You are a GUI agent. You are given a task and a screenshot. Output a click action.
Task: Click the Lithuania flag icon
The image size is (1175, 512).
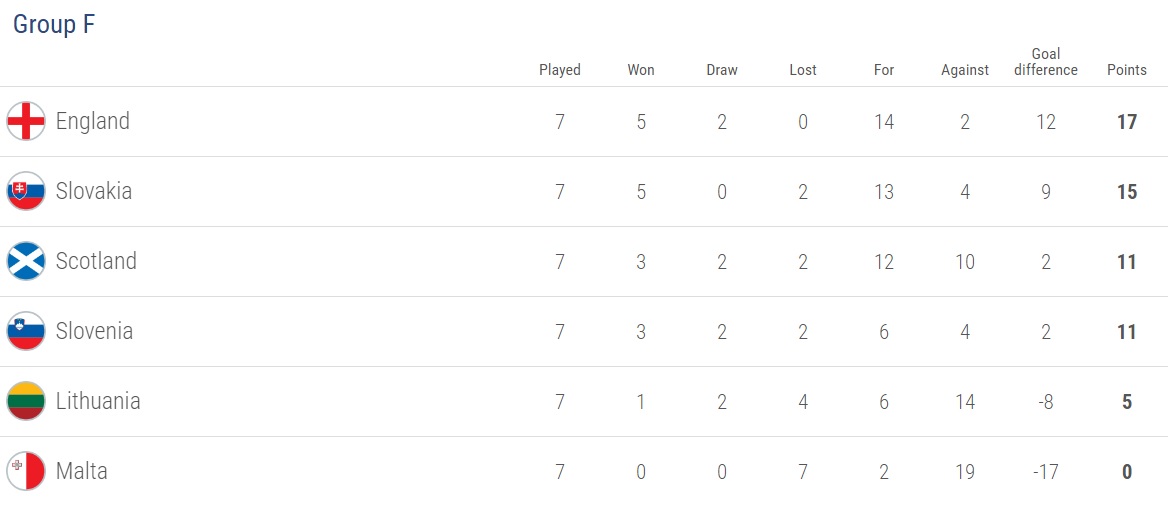[26, 402]
